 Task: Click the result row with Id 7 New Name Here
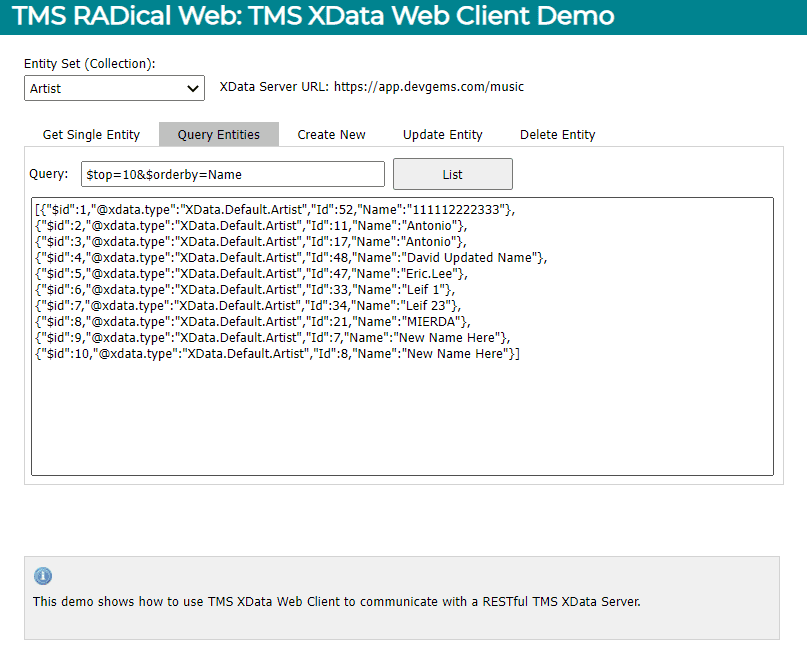[272, 337]
